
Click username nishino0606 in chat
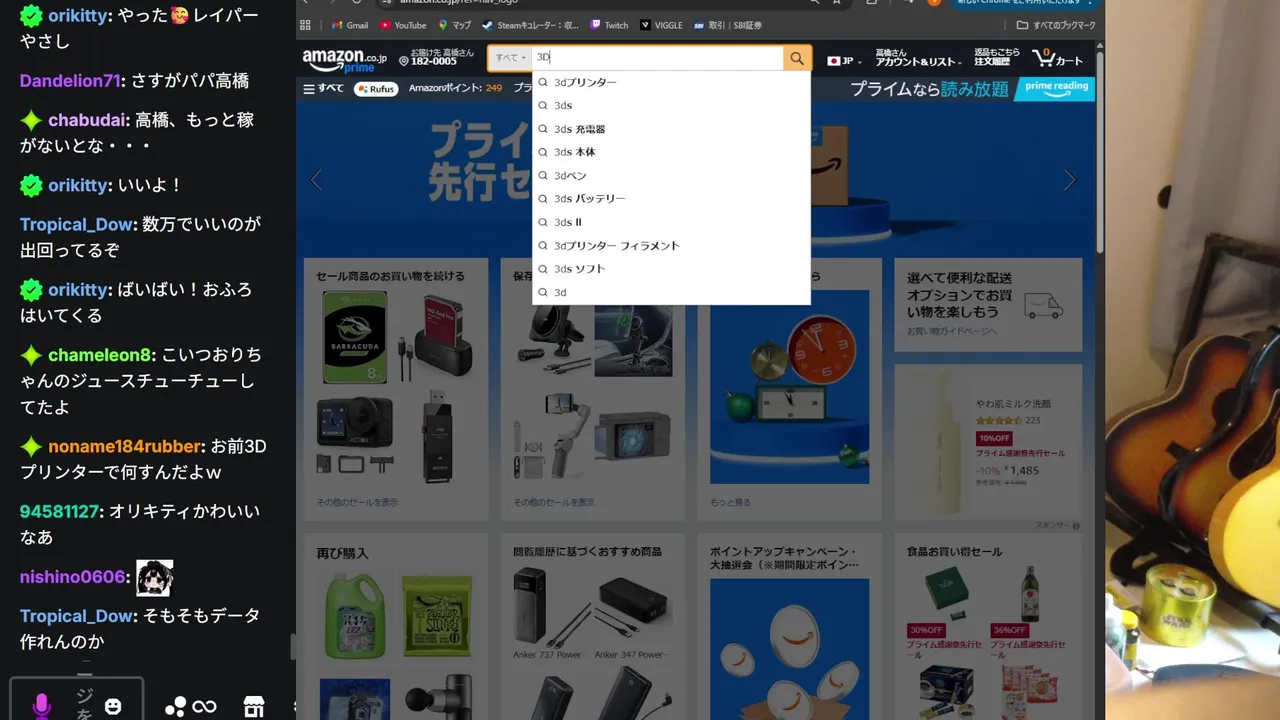(73, 577)
